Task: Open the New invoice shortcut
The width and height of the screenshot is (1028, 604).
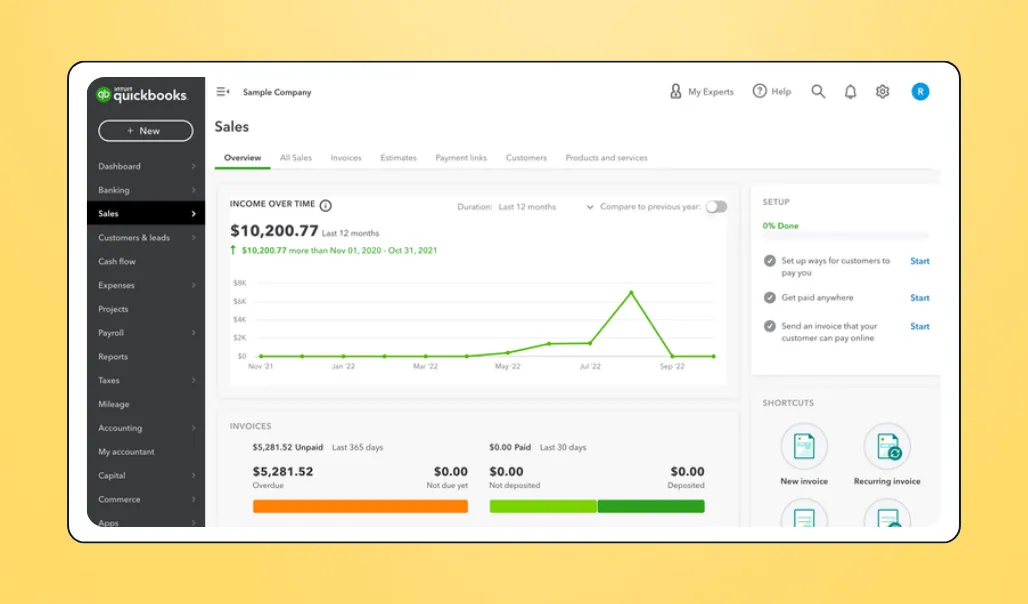Action: [x=804, y=445]
